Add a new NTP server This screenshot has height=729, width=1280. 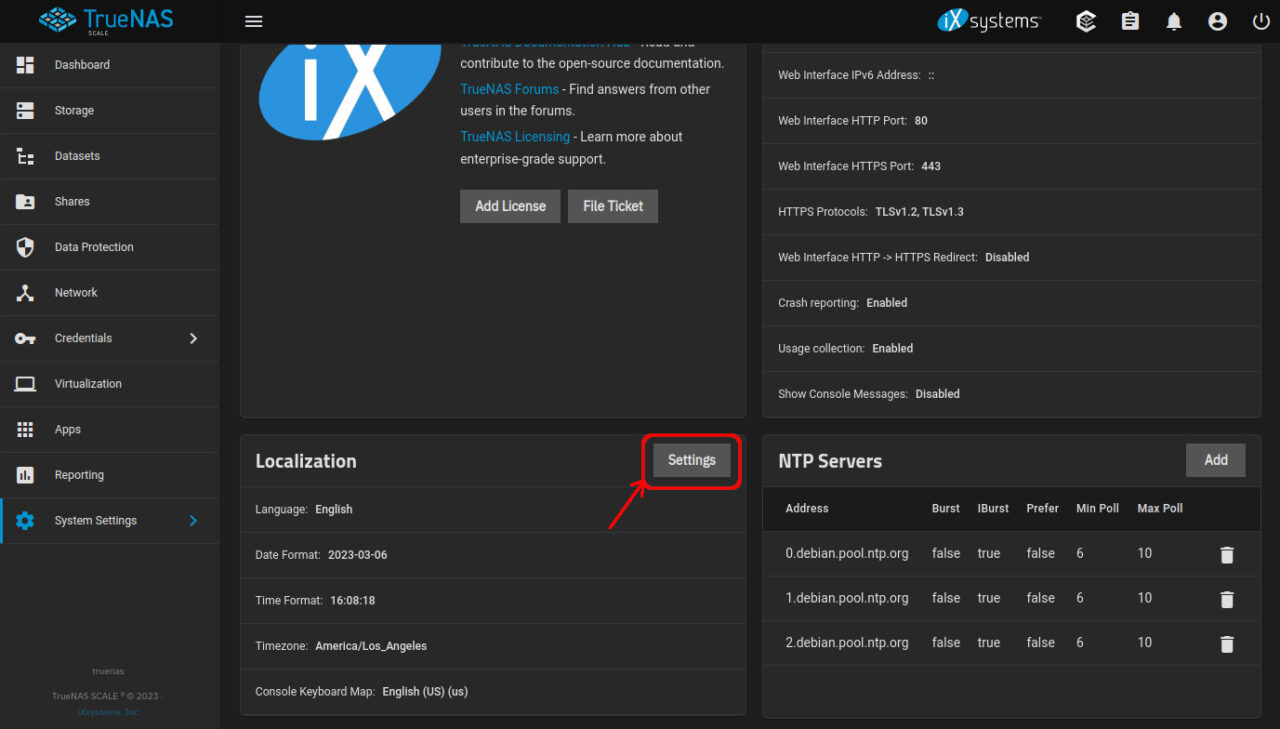coord(1216,460)
